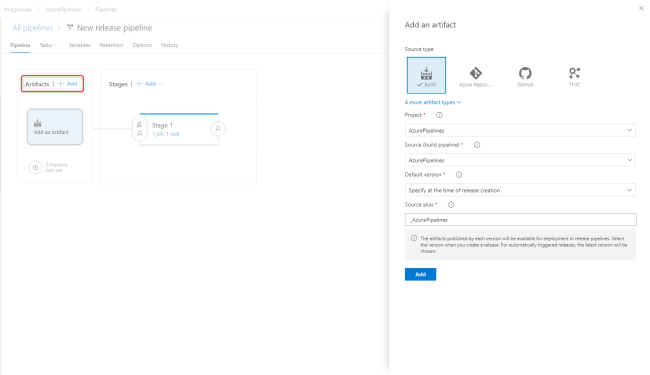Switch to the Retention tab

tap(111, 45)
